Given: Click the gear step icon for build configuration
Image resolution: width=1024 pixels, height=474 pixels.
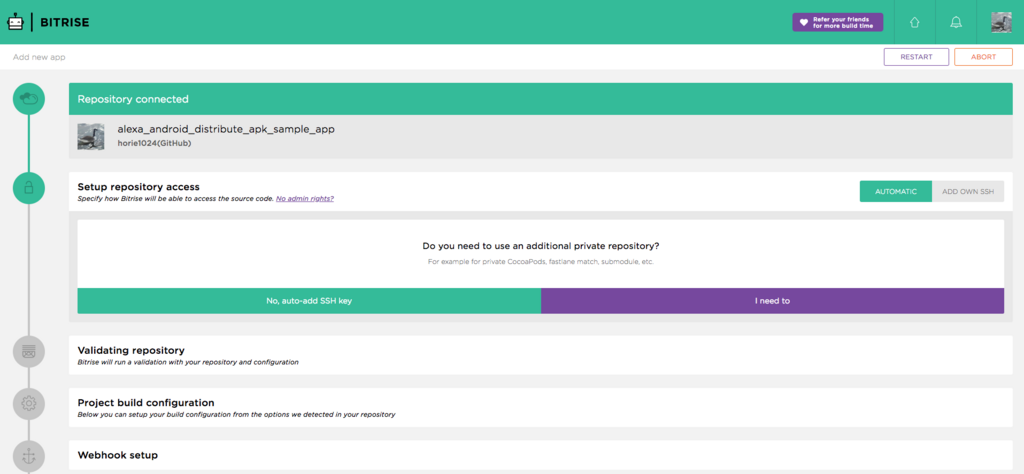Looking at the screenshot, I should point(29,404).
